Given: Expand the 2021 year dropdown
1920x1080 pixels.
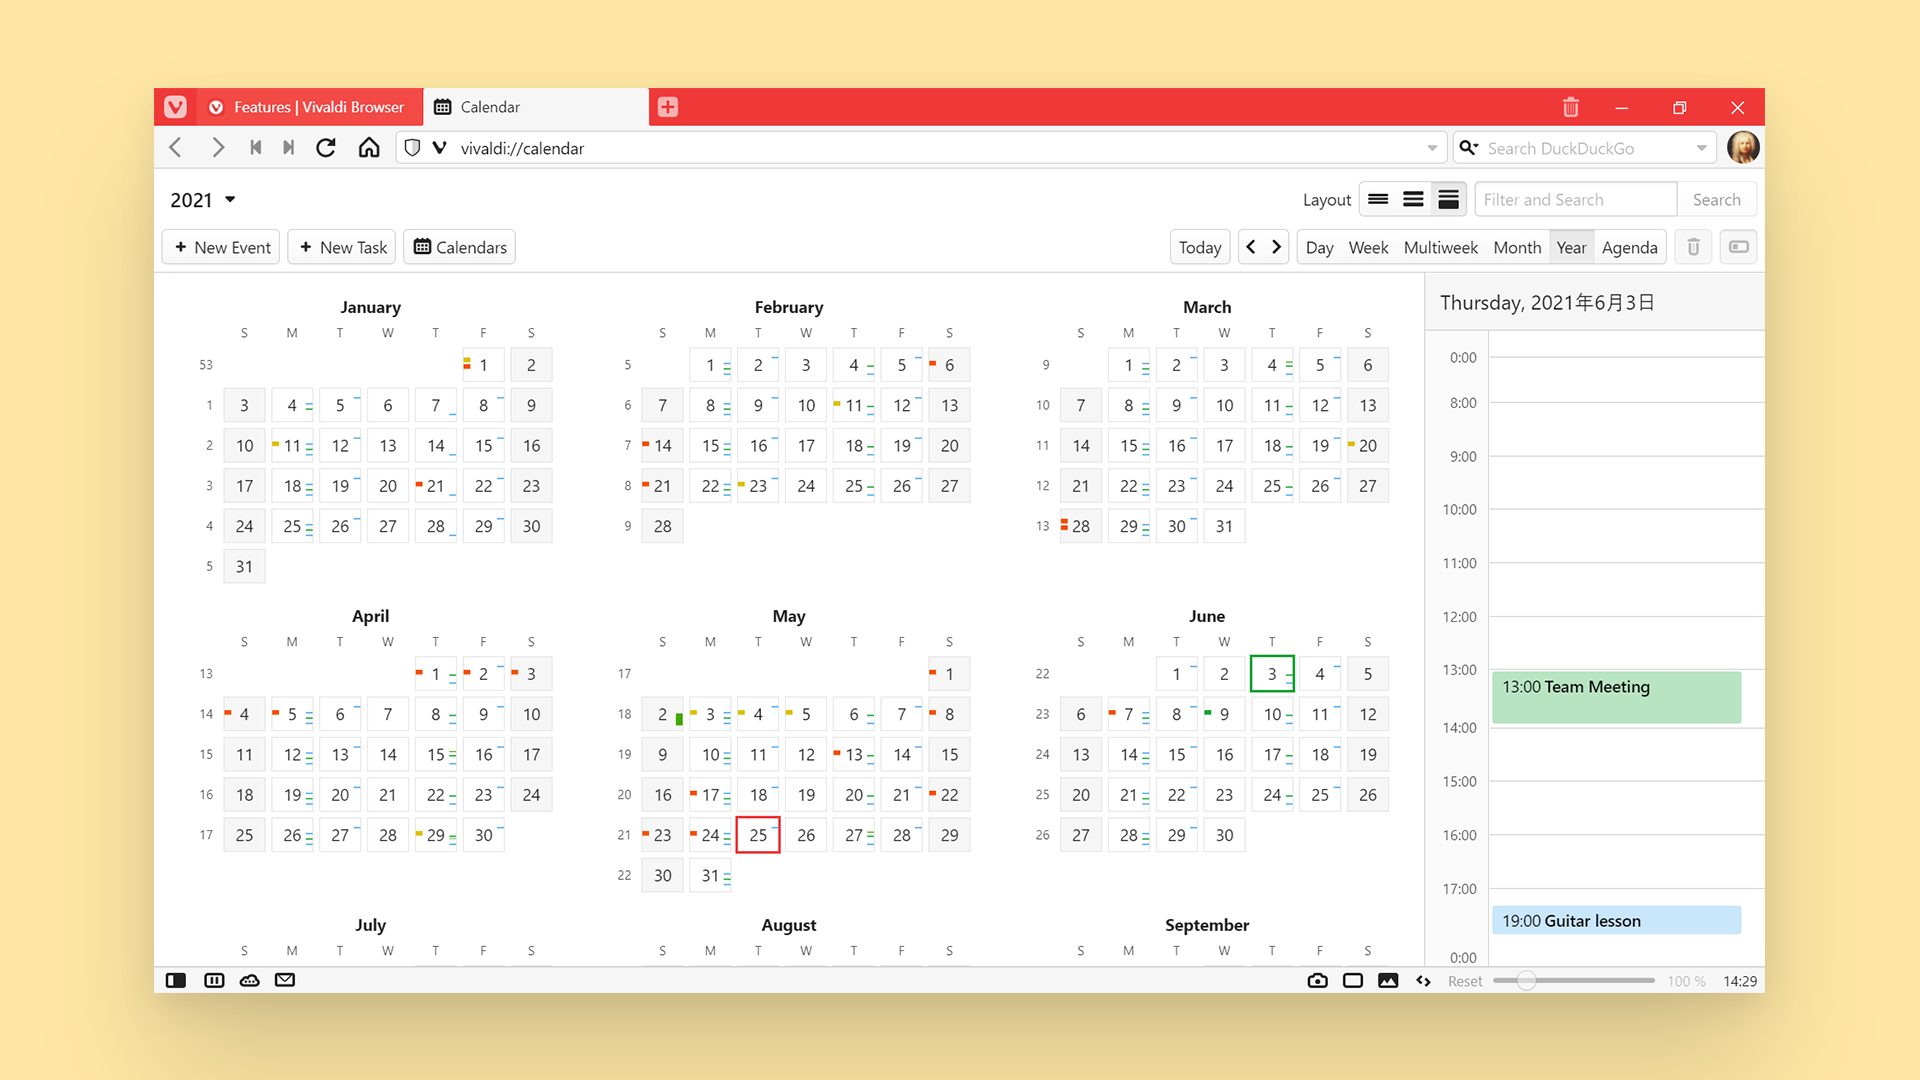Looking at the screenshot, I should 203,200.
